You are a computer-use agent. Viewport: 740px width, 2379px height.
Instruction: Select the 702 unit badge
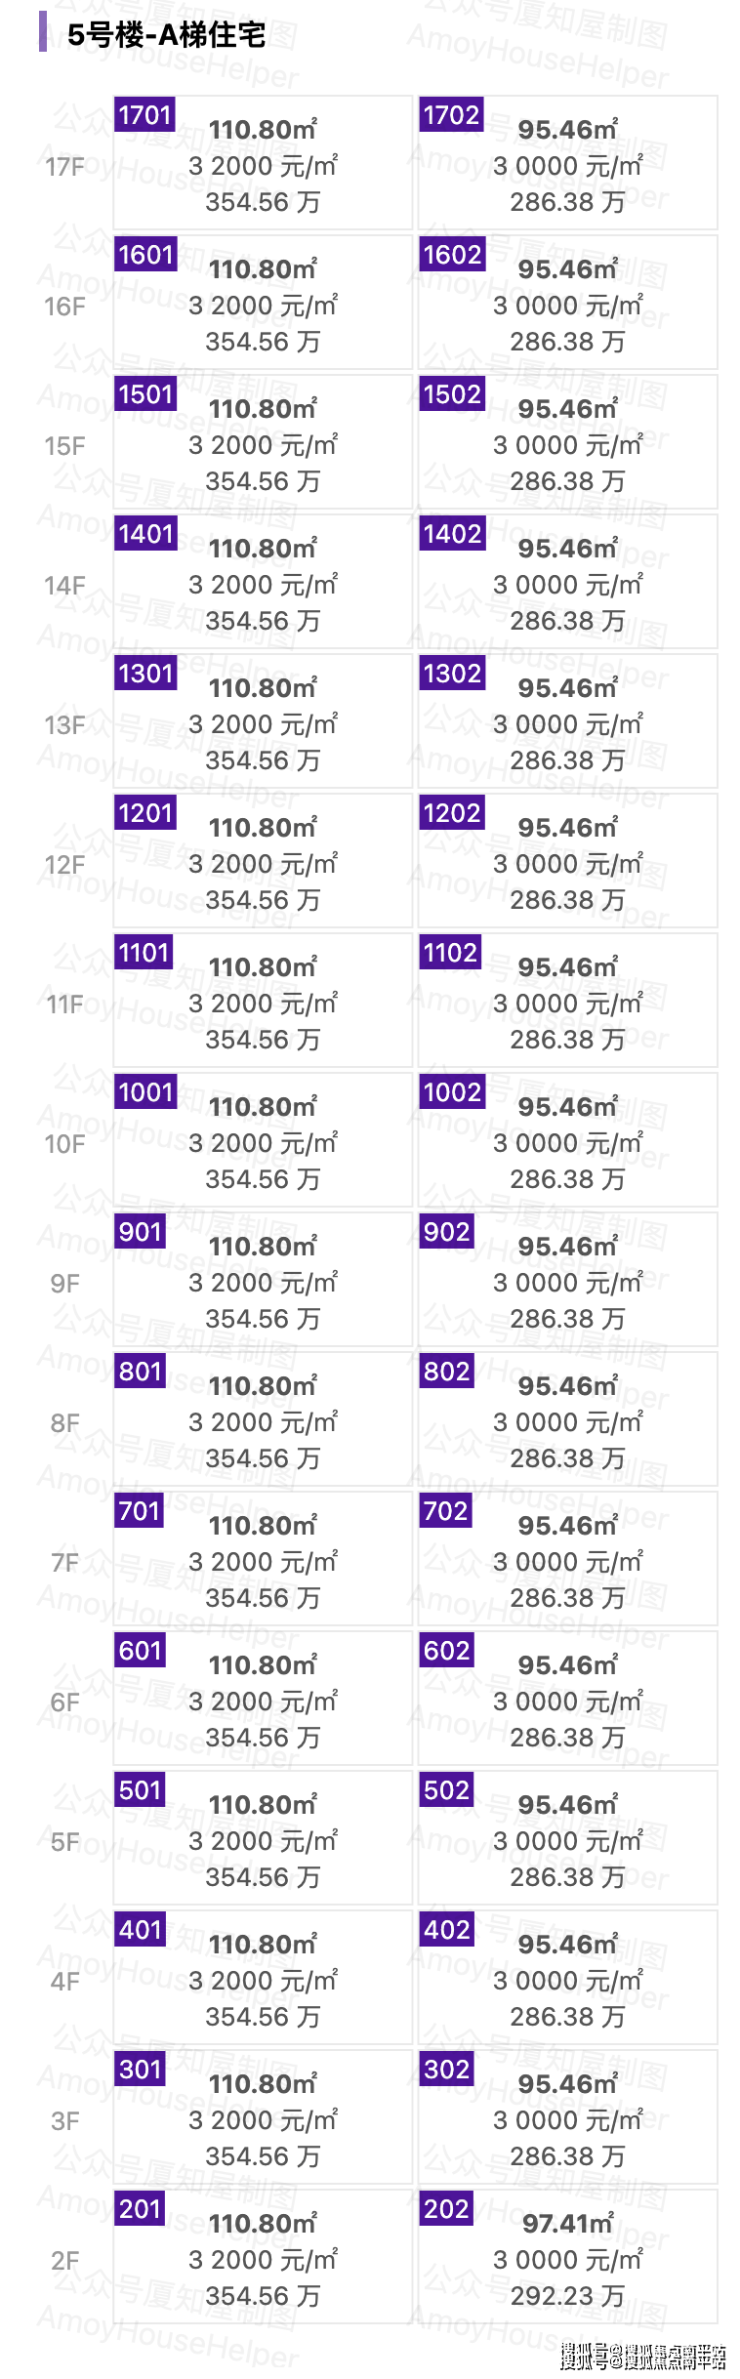pos(446,1510)
